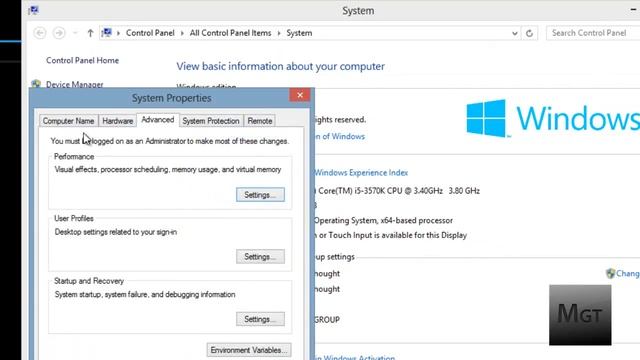Viewport: 640px width, 360px height.
Task: Focus the Search Control Panel field
Action: (593, 33)
